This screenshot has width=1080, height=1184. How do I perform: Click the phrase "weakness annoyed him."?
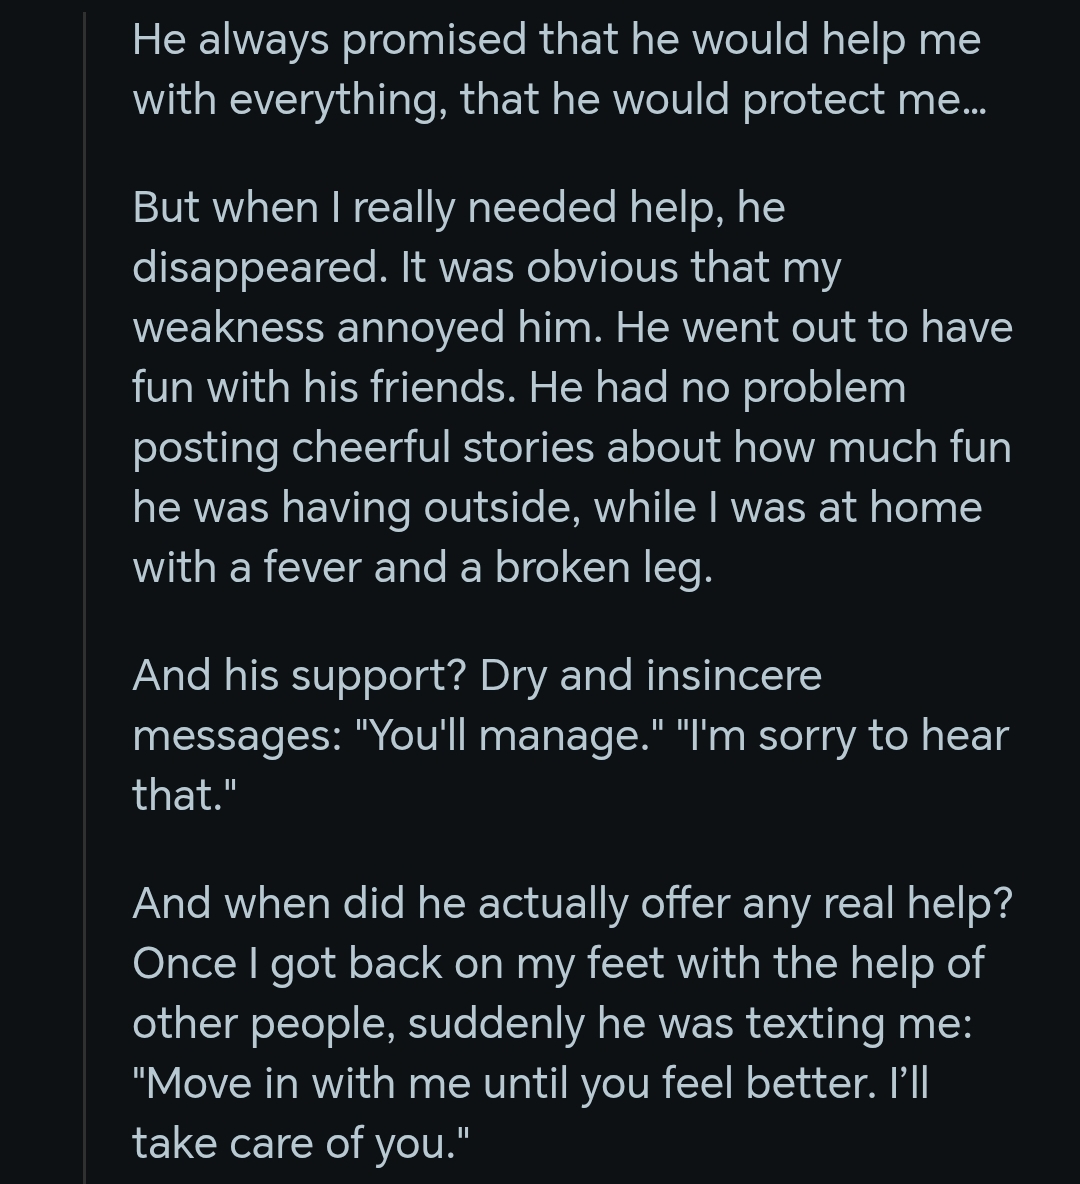(x=368, y=327)
